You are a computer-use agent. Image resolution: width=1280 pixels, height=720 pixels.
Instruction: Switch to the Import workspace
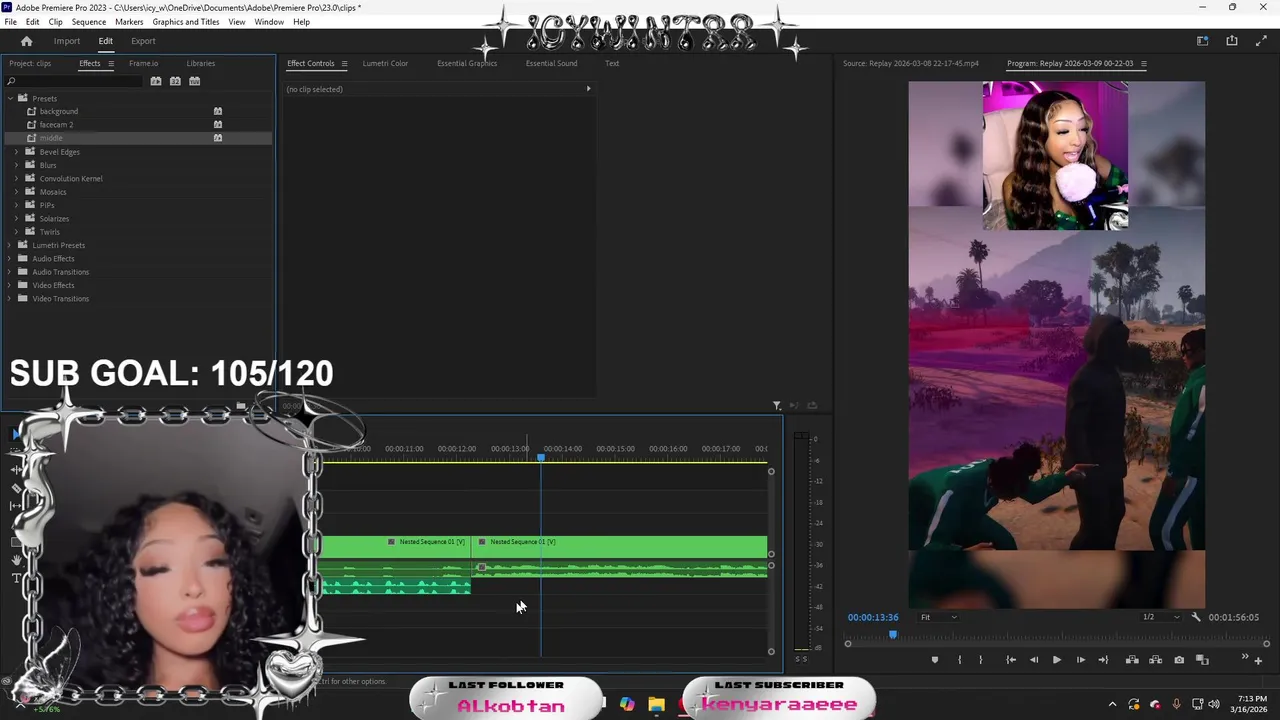(67, 41)
